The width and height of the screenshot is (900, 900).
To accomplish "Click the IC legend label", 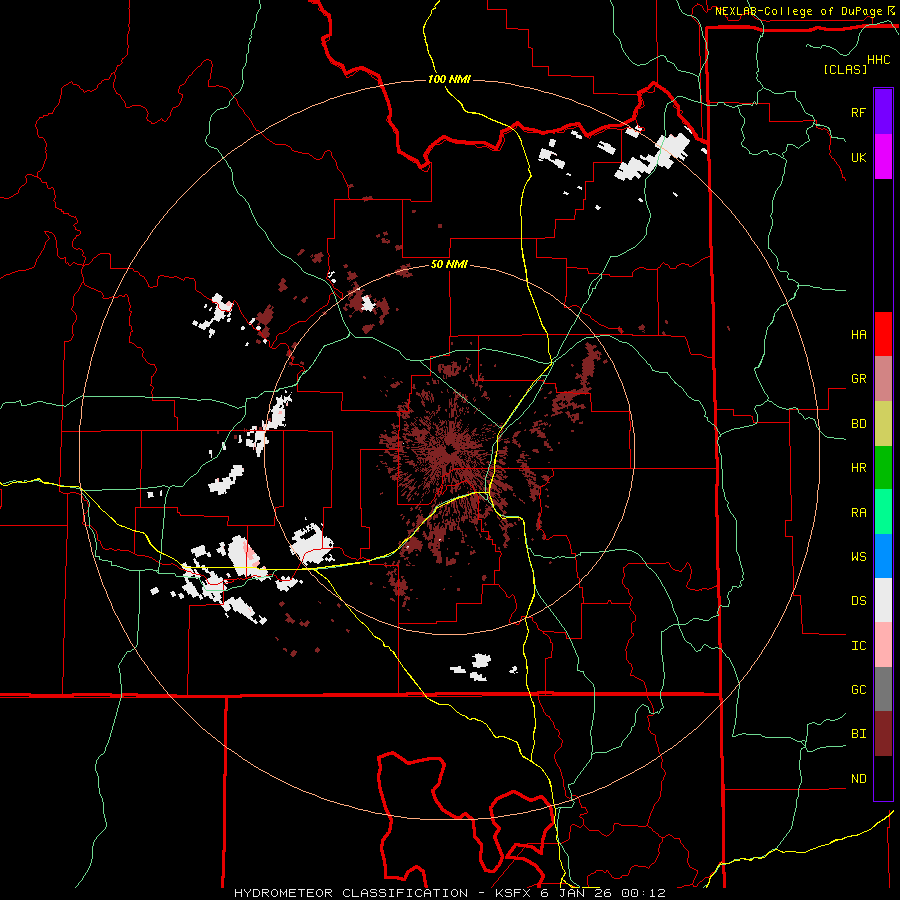I will [858, 646].
